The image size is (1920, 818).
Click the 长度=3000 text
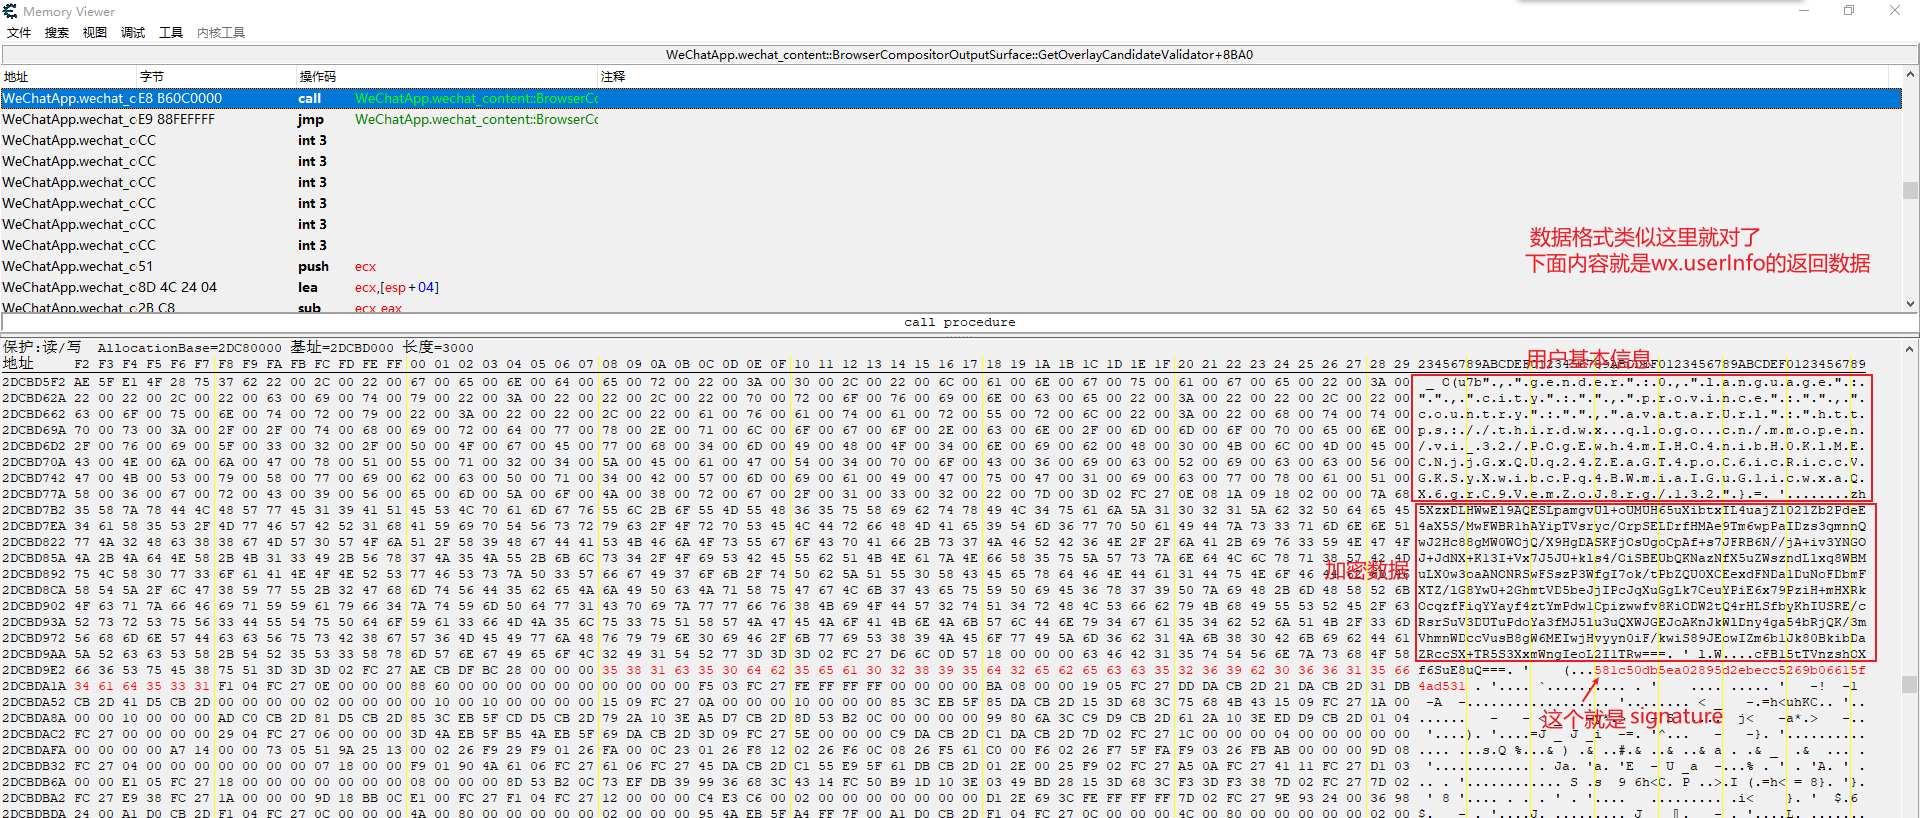click(x=438, y=347)
